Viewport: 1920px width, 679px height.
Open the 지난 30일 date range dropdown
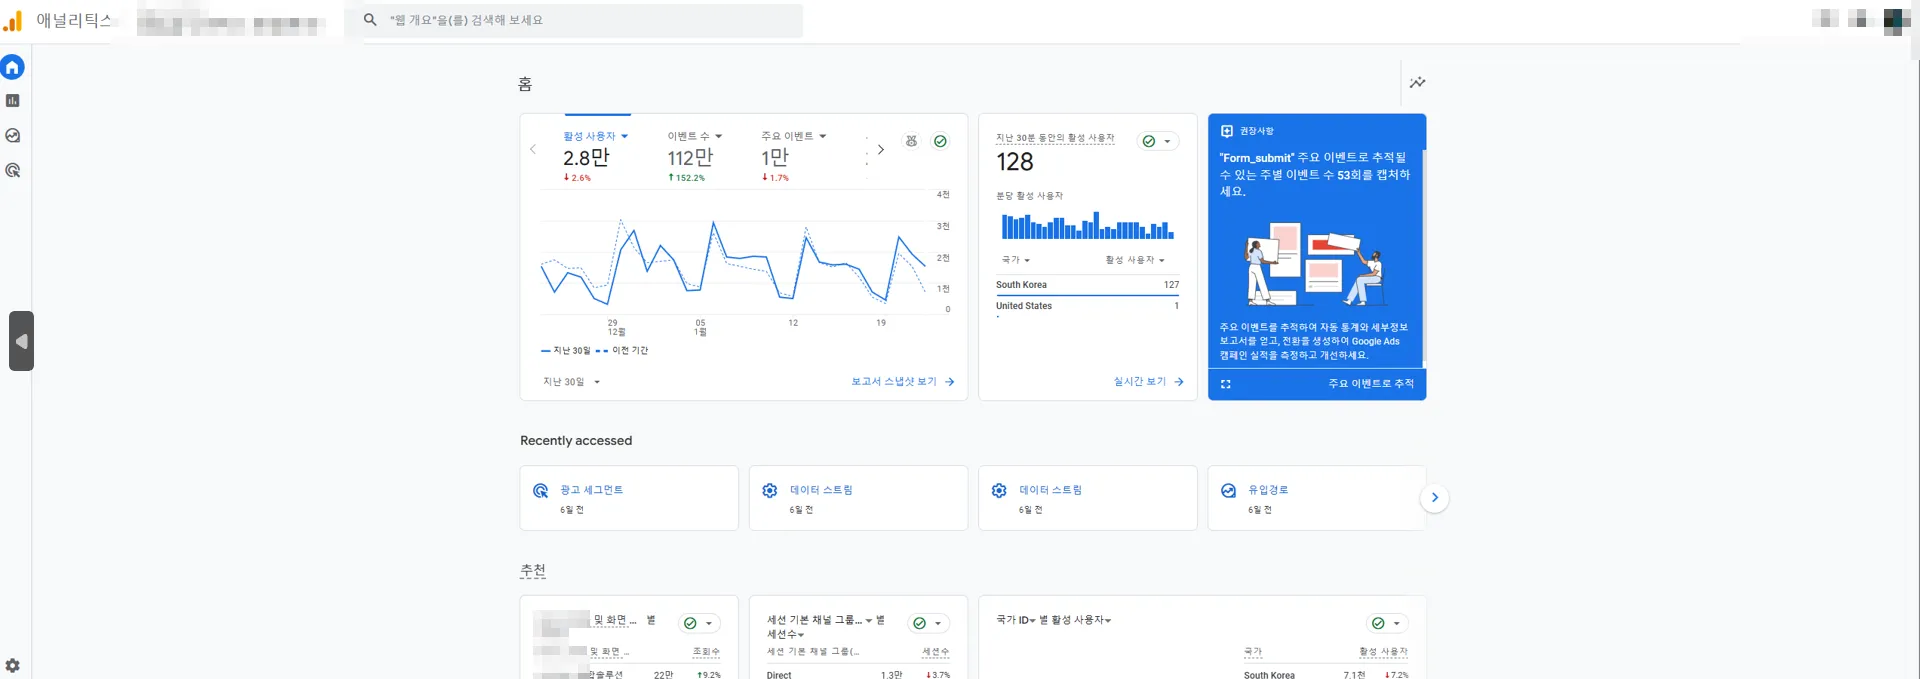pyautogui.click(x=572, y=382)
